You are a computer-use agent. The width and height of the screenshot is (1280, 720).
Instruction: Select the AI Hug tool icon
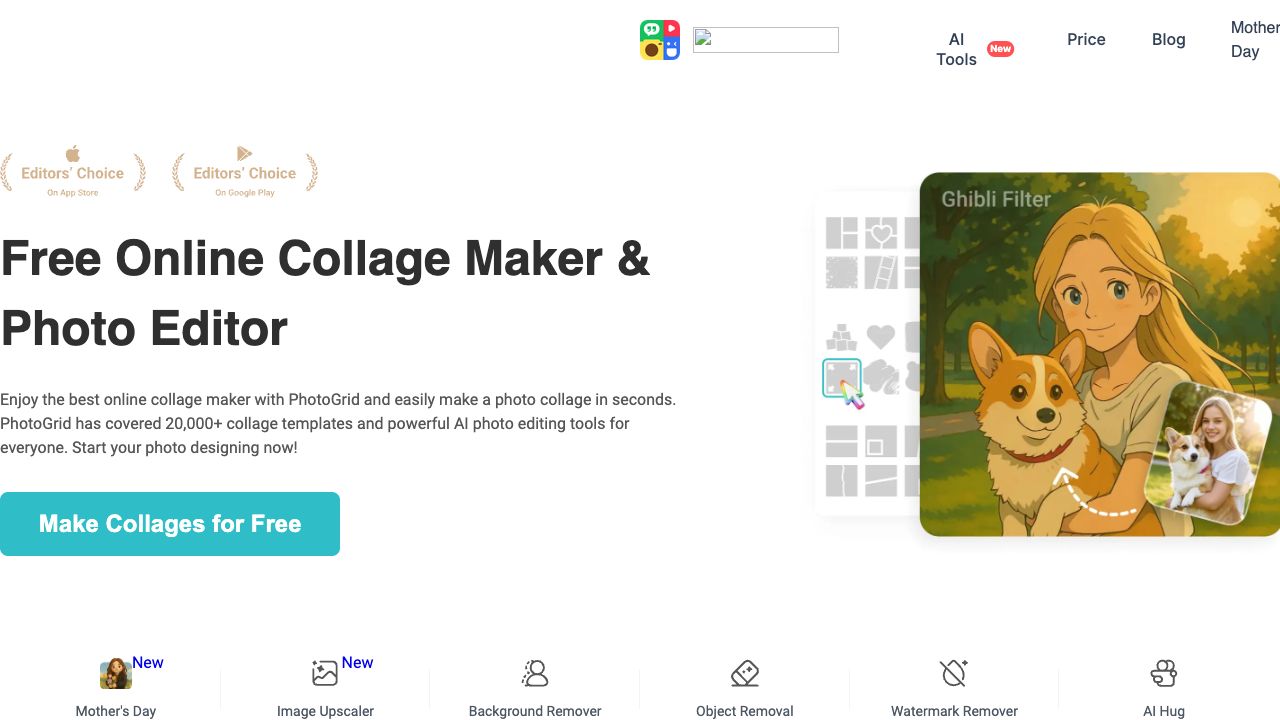1164,673
